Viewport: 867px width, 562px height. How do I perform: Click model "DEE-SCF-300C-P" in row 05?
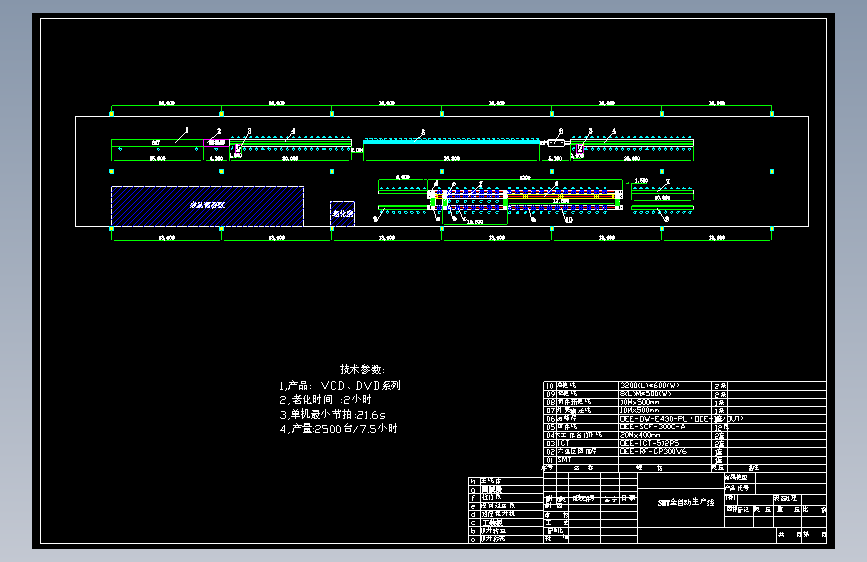(652, 427)
